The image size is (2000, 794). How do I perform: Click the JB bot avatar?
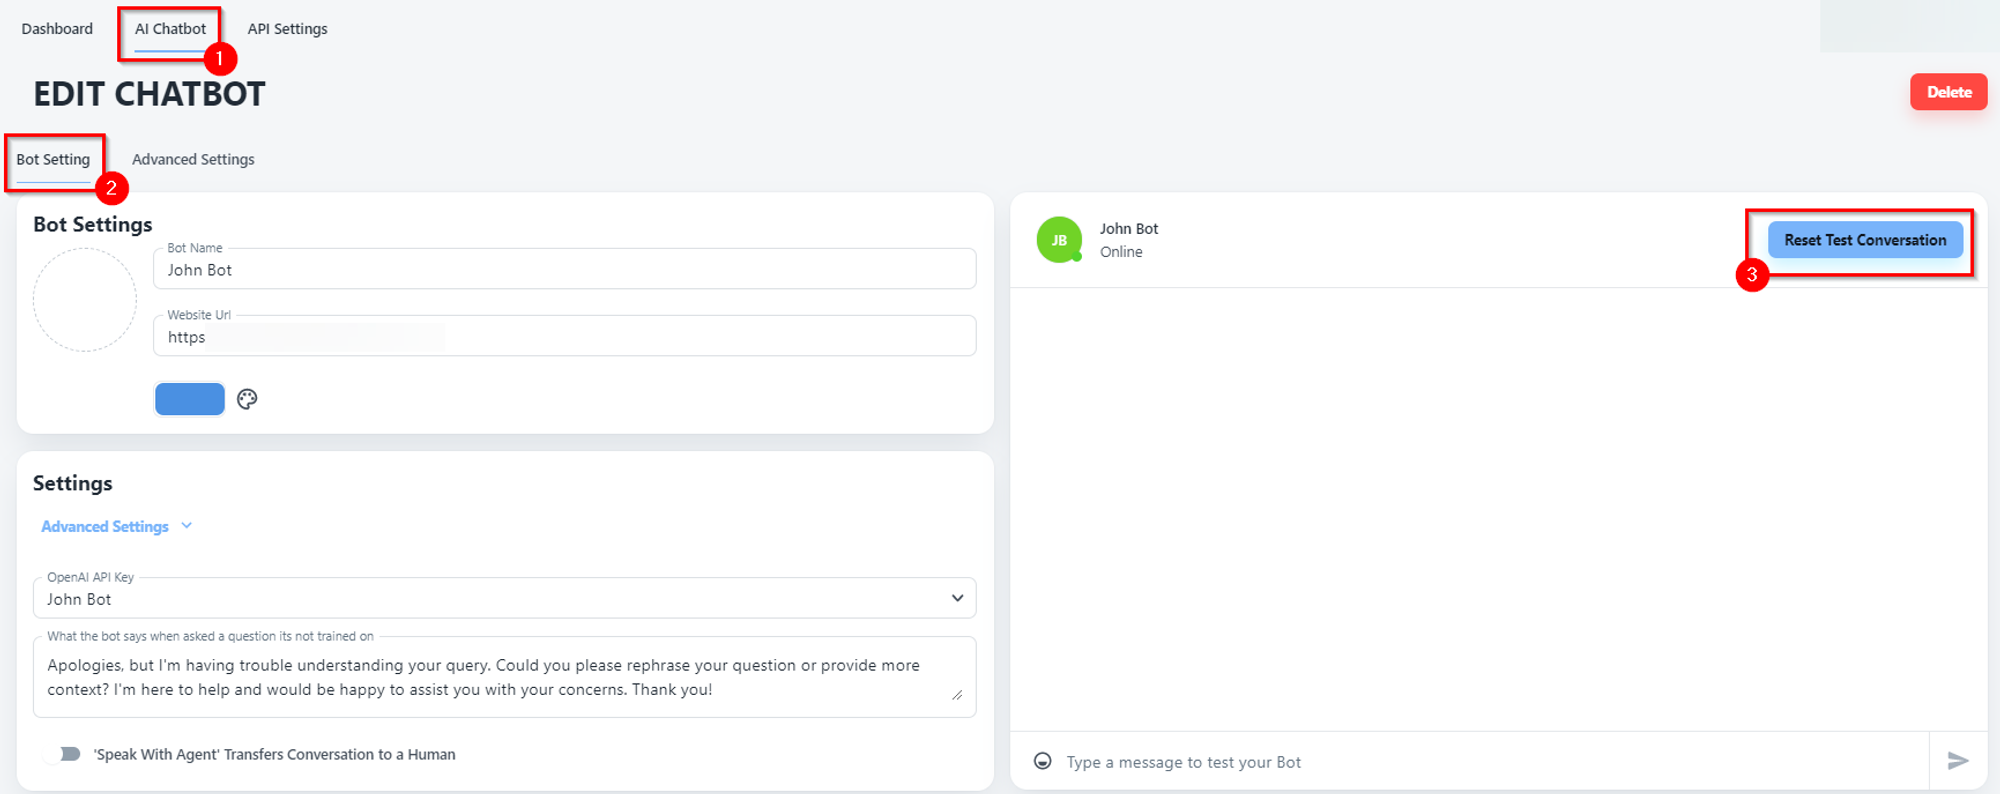coord(1059,240)
